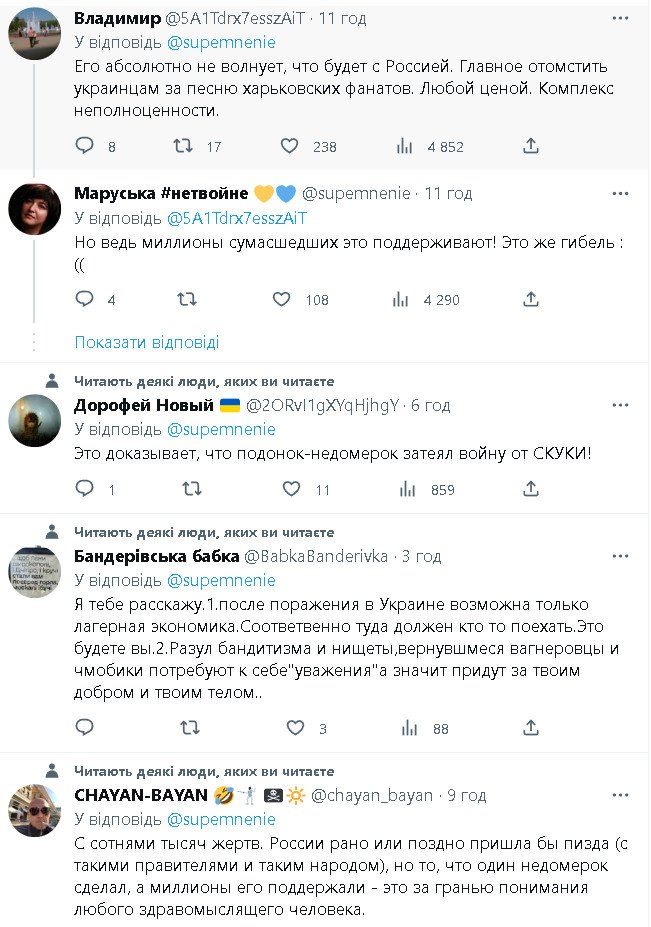651x927 pixels.
Task: Open the Бандерівська бабка profile name
Action: (157, 556)
